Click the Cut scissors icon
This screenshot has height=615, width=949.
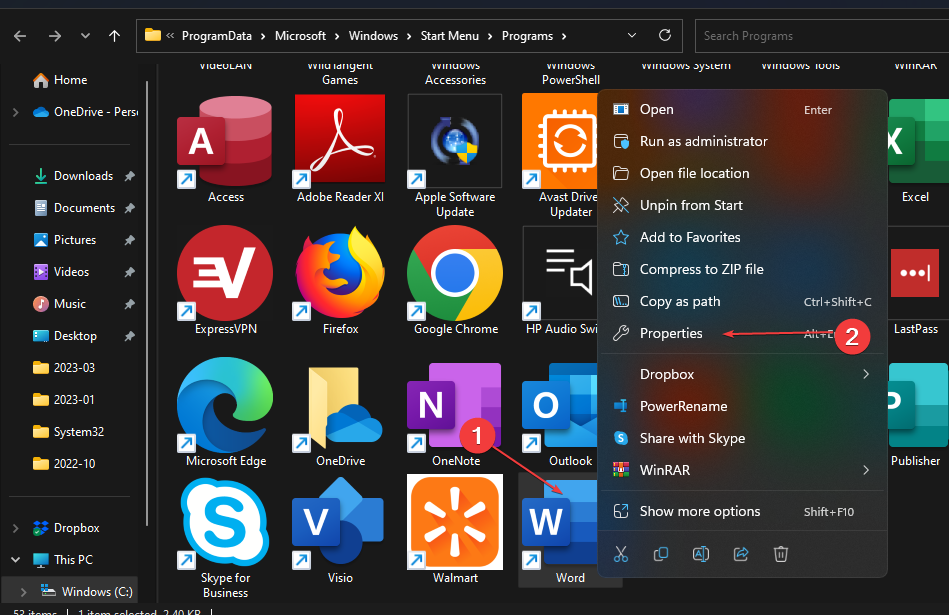point(621,554)
